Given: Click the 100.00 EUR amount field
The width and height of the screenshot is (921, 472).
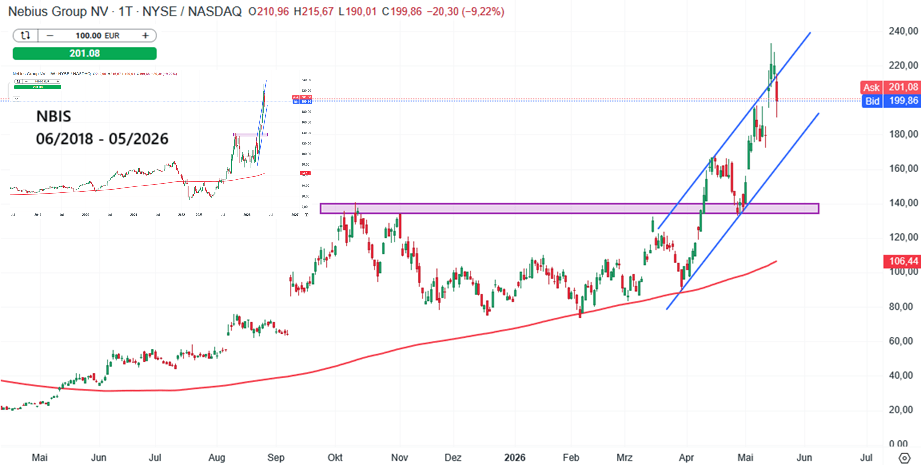Looking at the screenshot, I should point(100,35).
